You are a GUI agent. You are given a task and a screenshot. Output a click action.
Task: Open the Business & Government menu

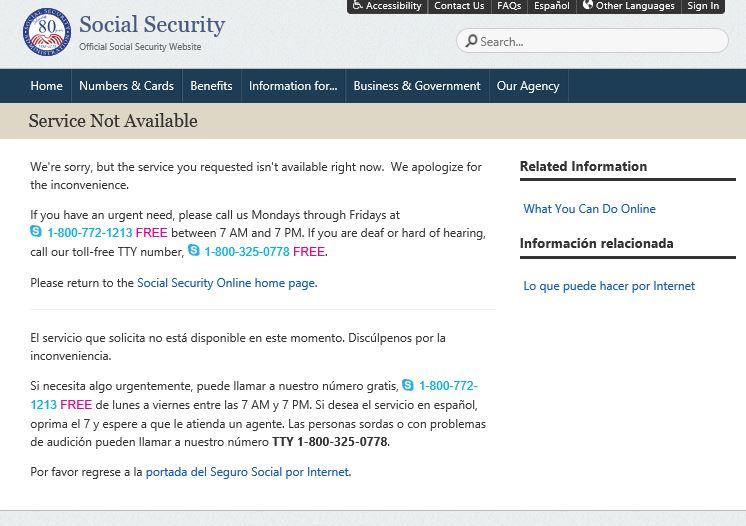point(417,86)
